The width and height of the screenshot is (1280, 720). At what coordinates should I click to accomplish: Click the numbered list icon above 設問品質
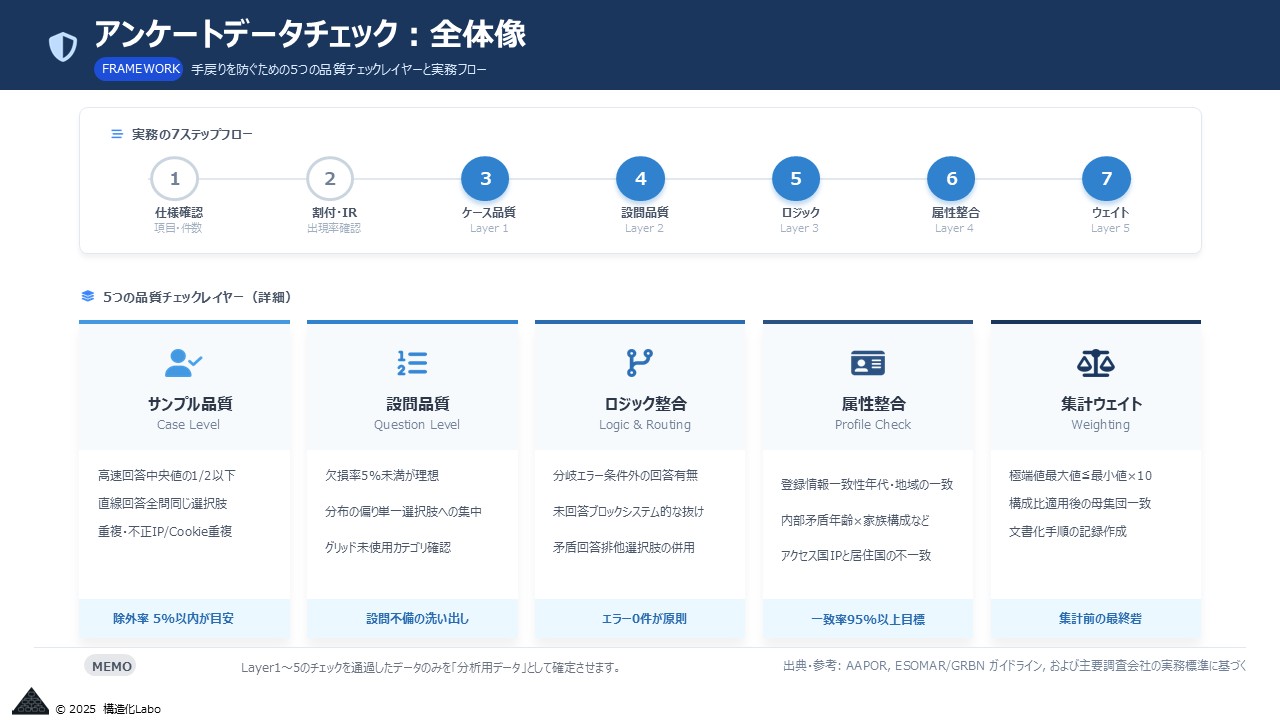412,363
